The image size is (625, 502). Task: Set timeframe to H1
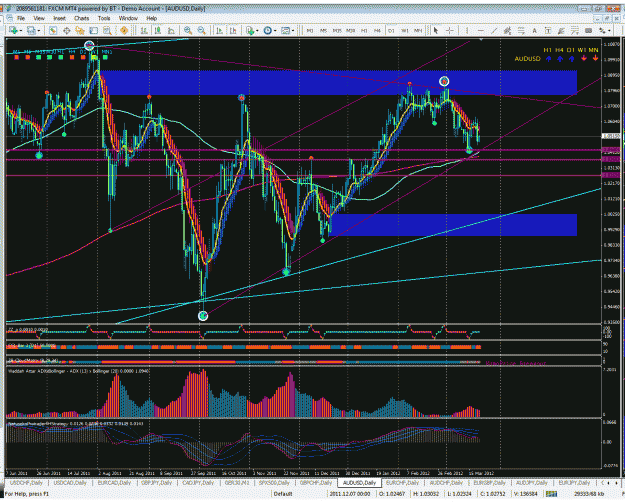point(364,30)
